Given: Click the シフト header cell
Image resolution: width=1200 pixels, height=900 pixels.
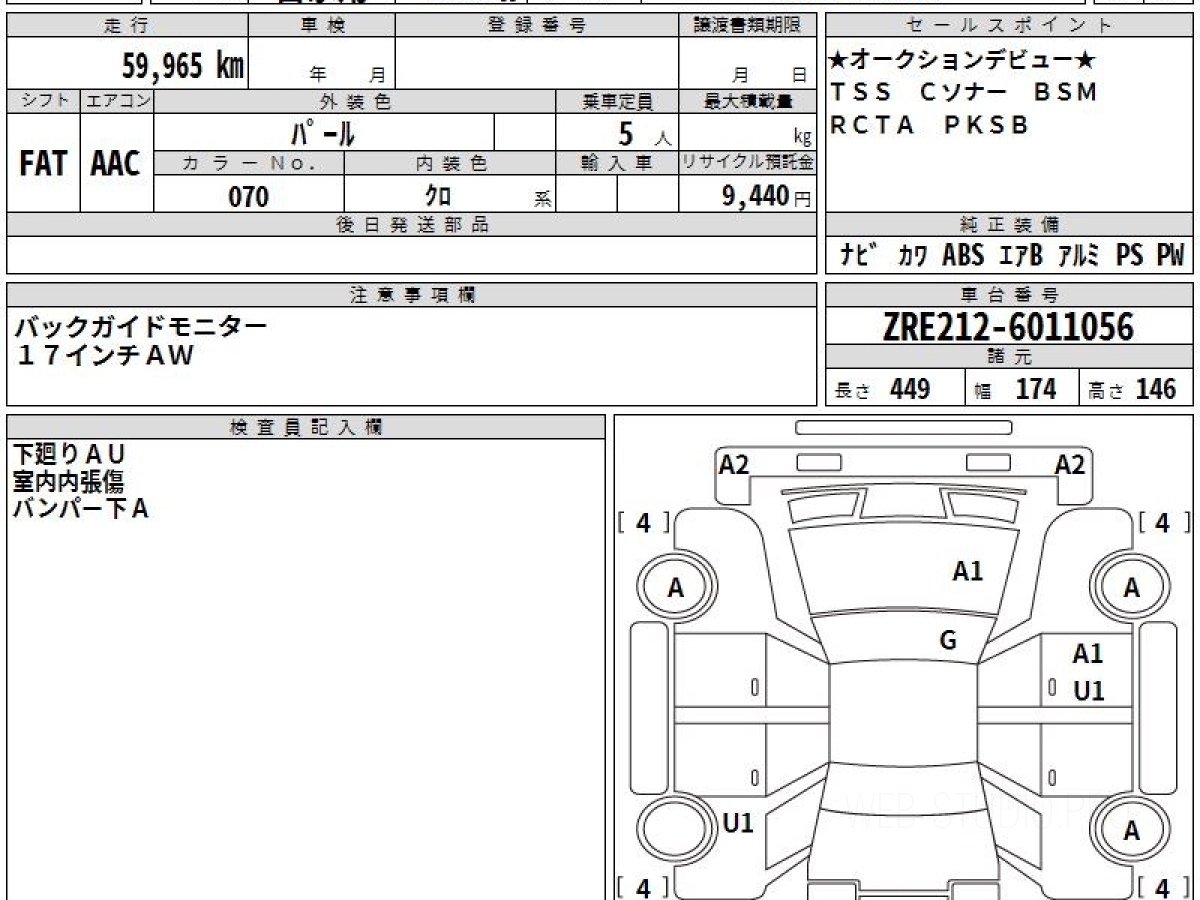Looking at the screenshot, I should tap(44, 101).
